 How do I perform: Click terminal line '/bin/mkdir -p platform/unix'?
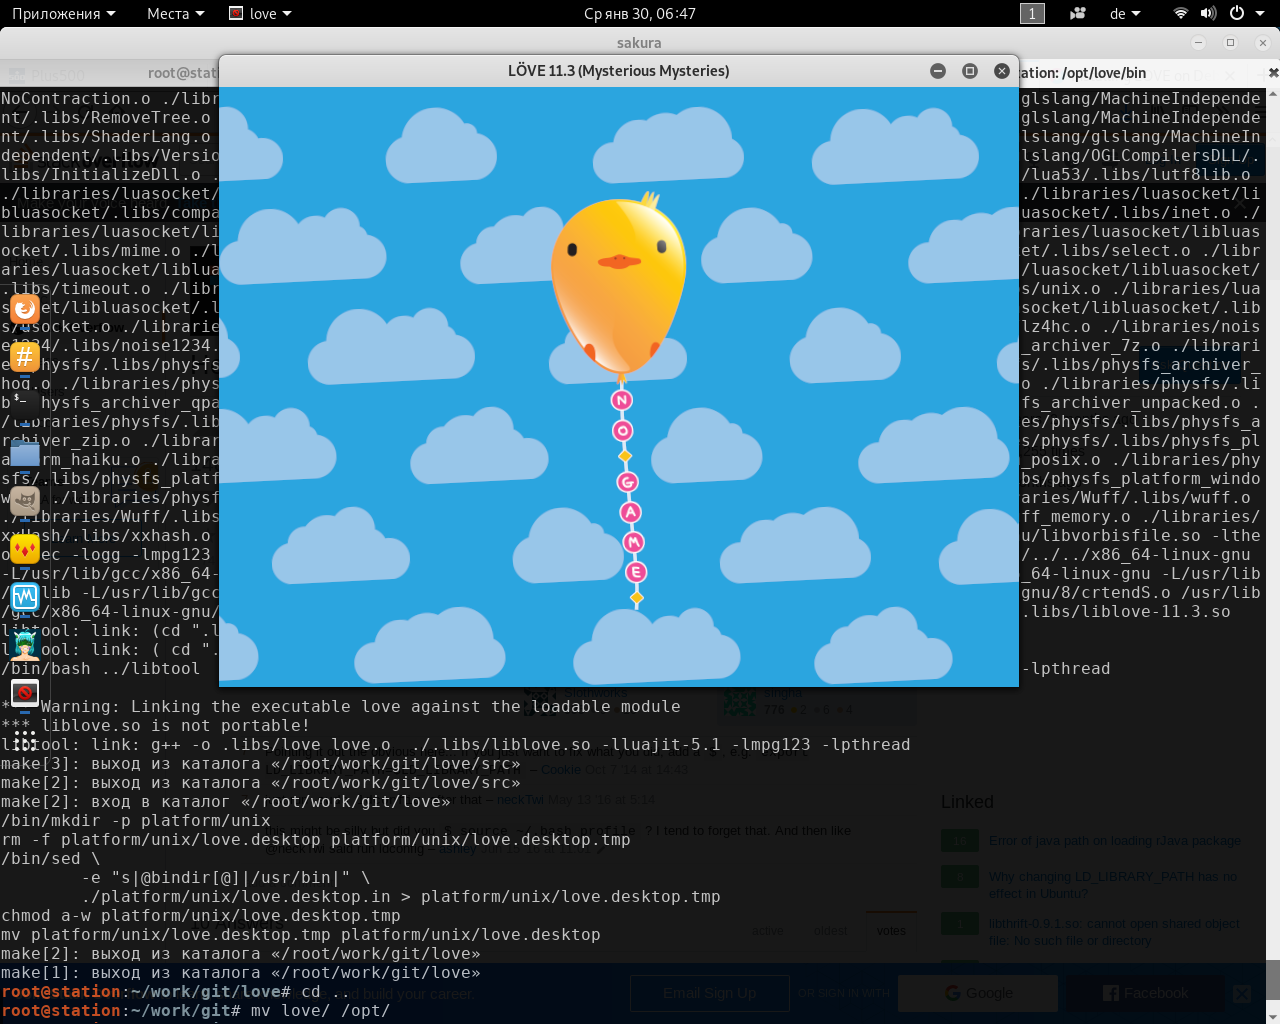135,820
